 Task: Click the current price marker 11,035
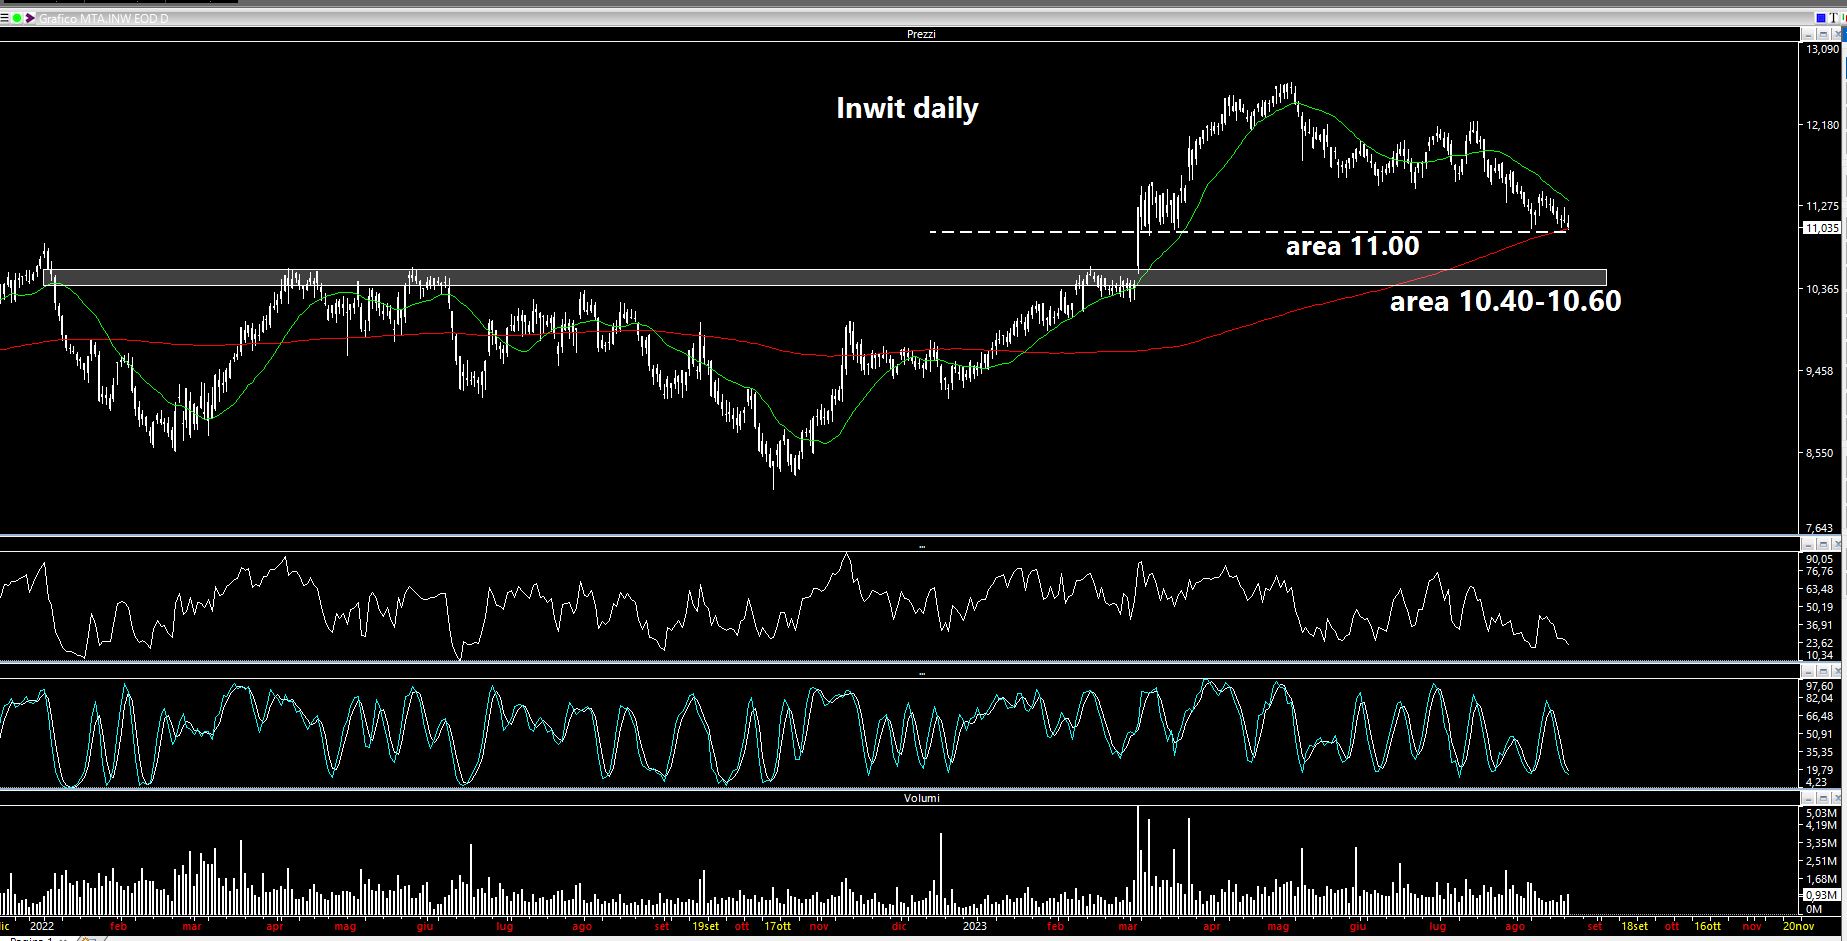1821,228
